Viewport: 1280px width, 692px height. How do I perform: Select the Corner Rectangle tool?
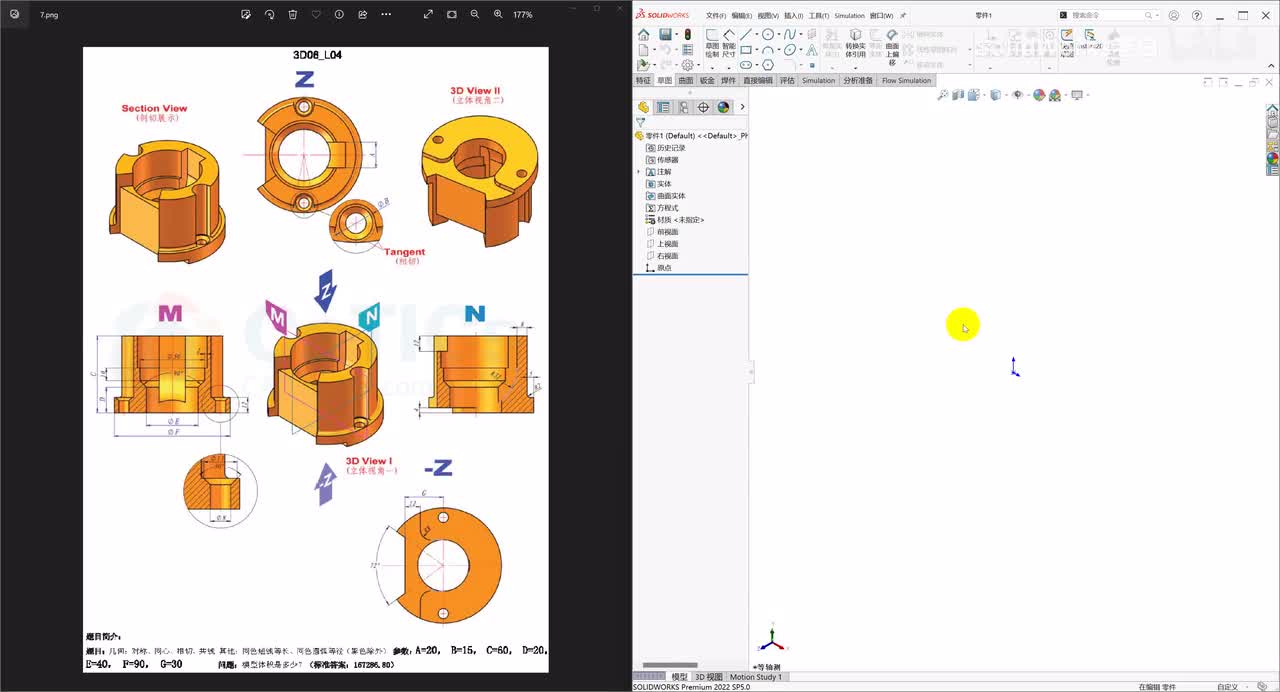745,49
